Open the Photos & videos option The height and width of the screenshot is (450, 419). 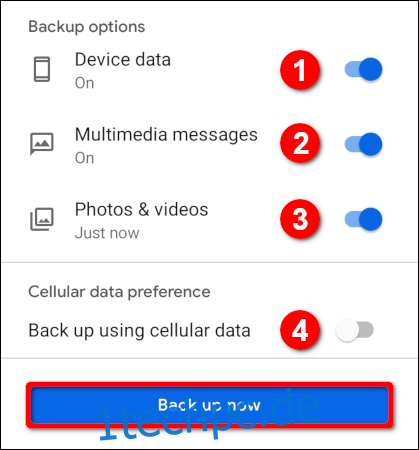coord(141,210)
